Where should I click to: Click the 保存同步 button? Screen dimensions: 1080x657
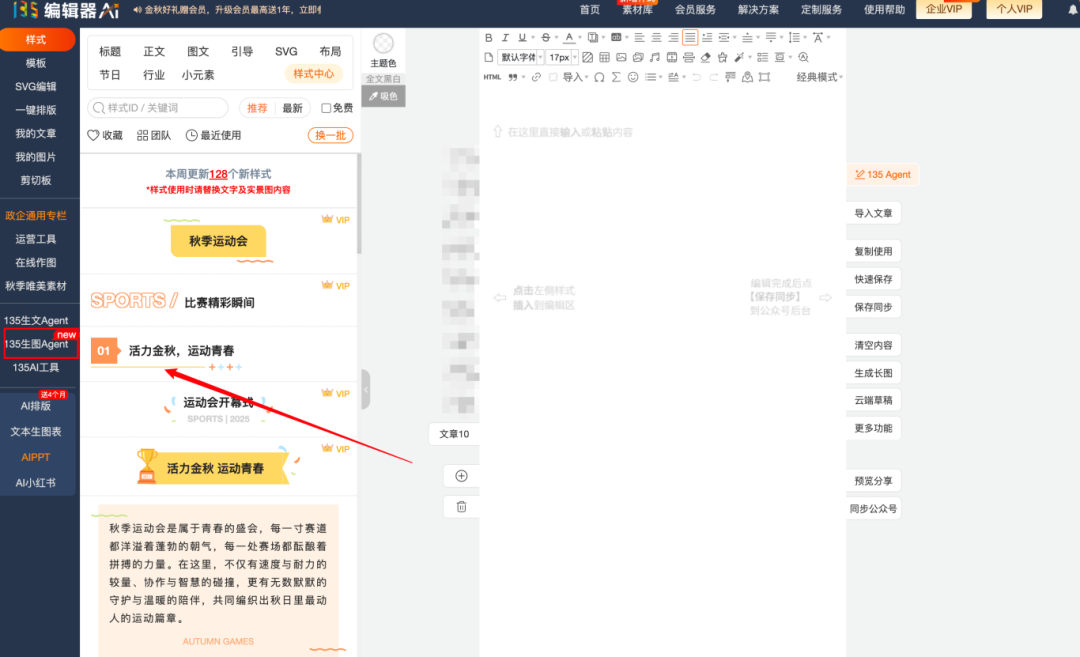click(873, 307)
